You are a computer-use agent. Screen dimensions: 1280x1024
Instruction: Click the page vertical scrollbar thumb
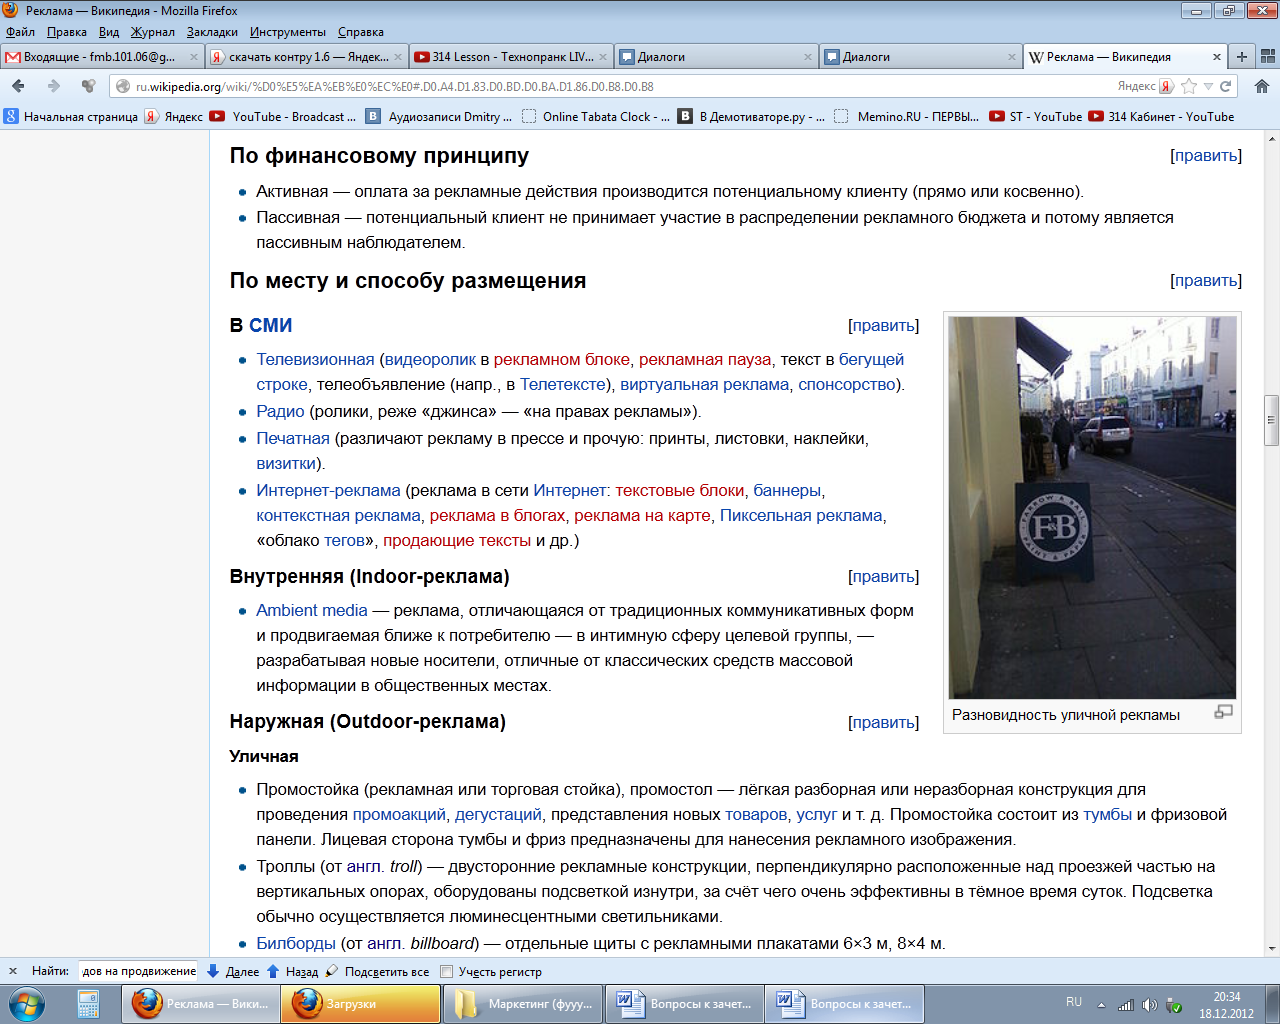[x=1272, y=420]
